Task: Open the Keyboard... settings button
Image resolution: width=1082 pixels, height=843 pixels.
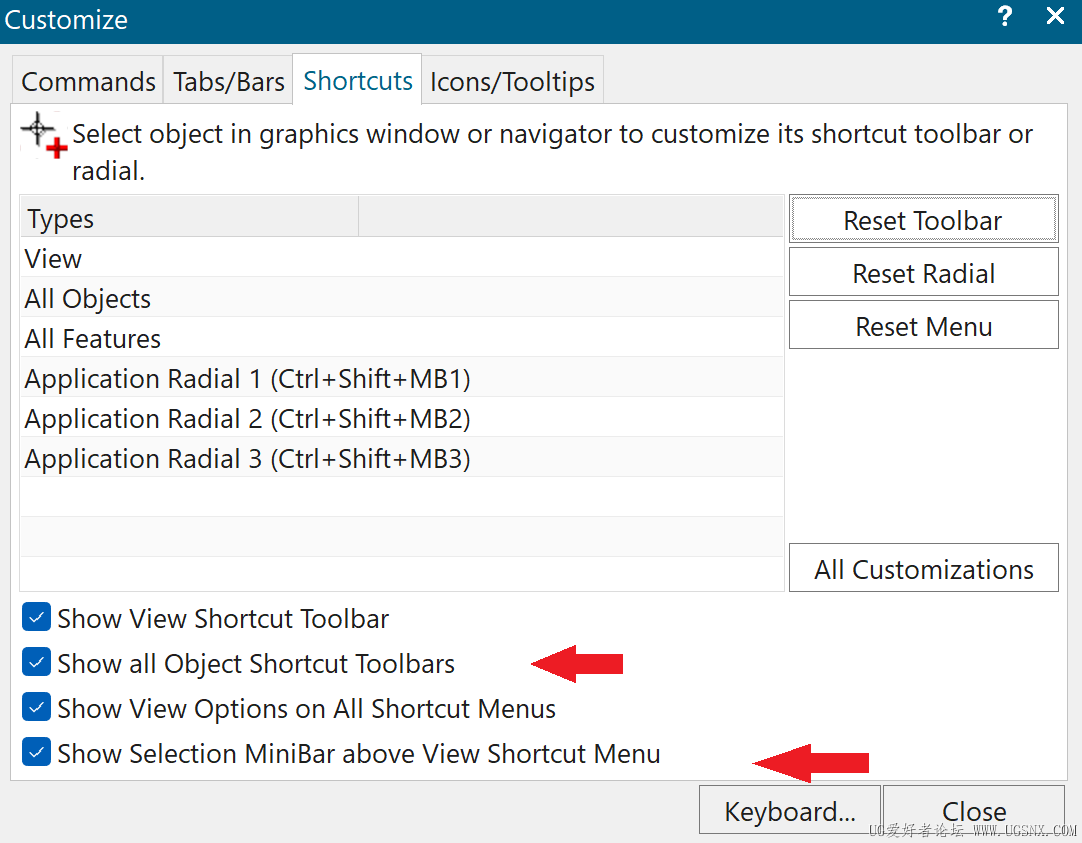Action: point(789,811)
